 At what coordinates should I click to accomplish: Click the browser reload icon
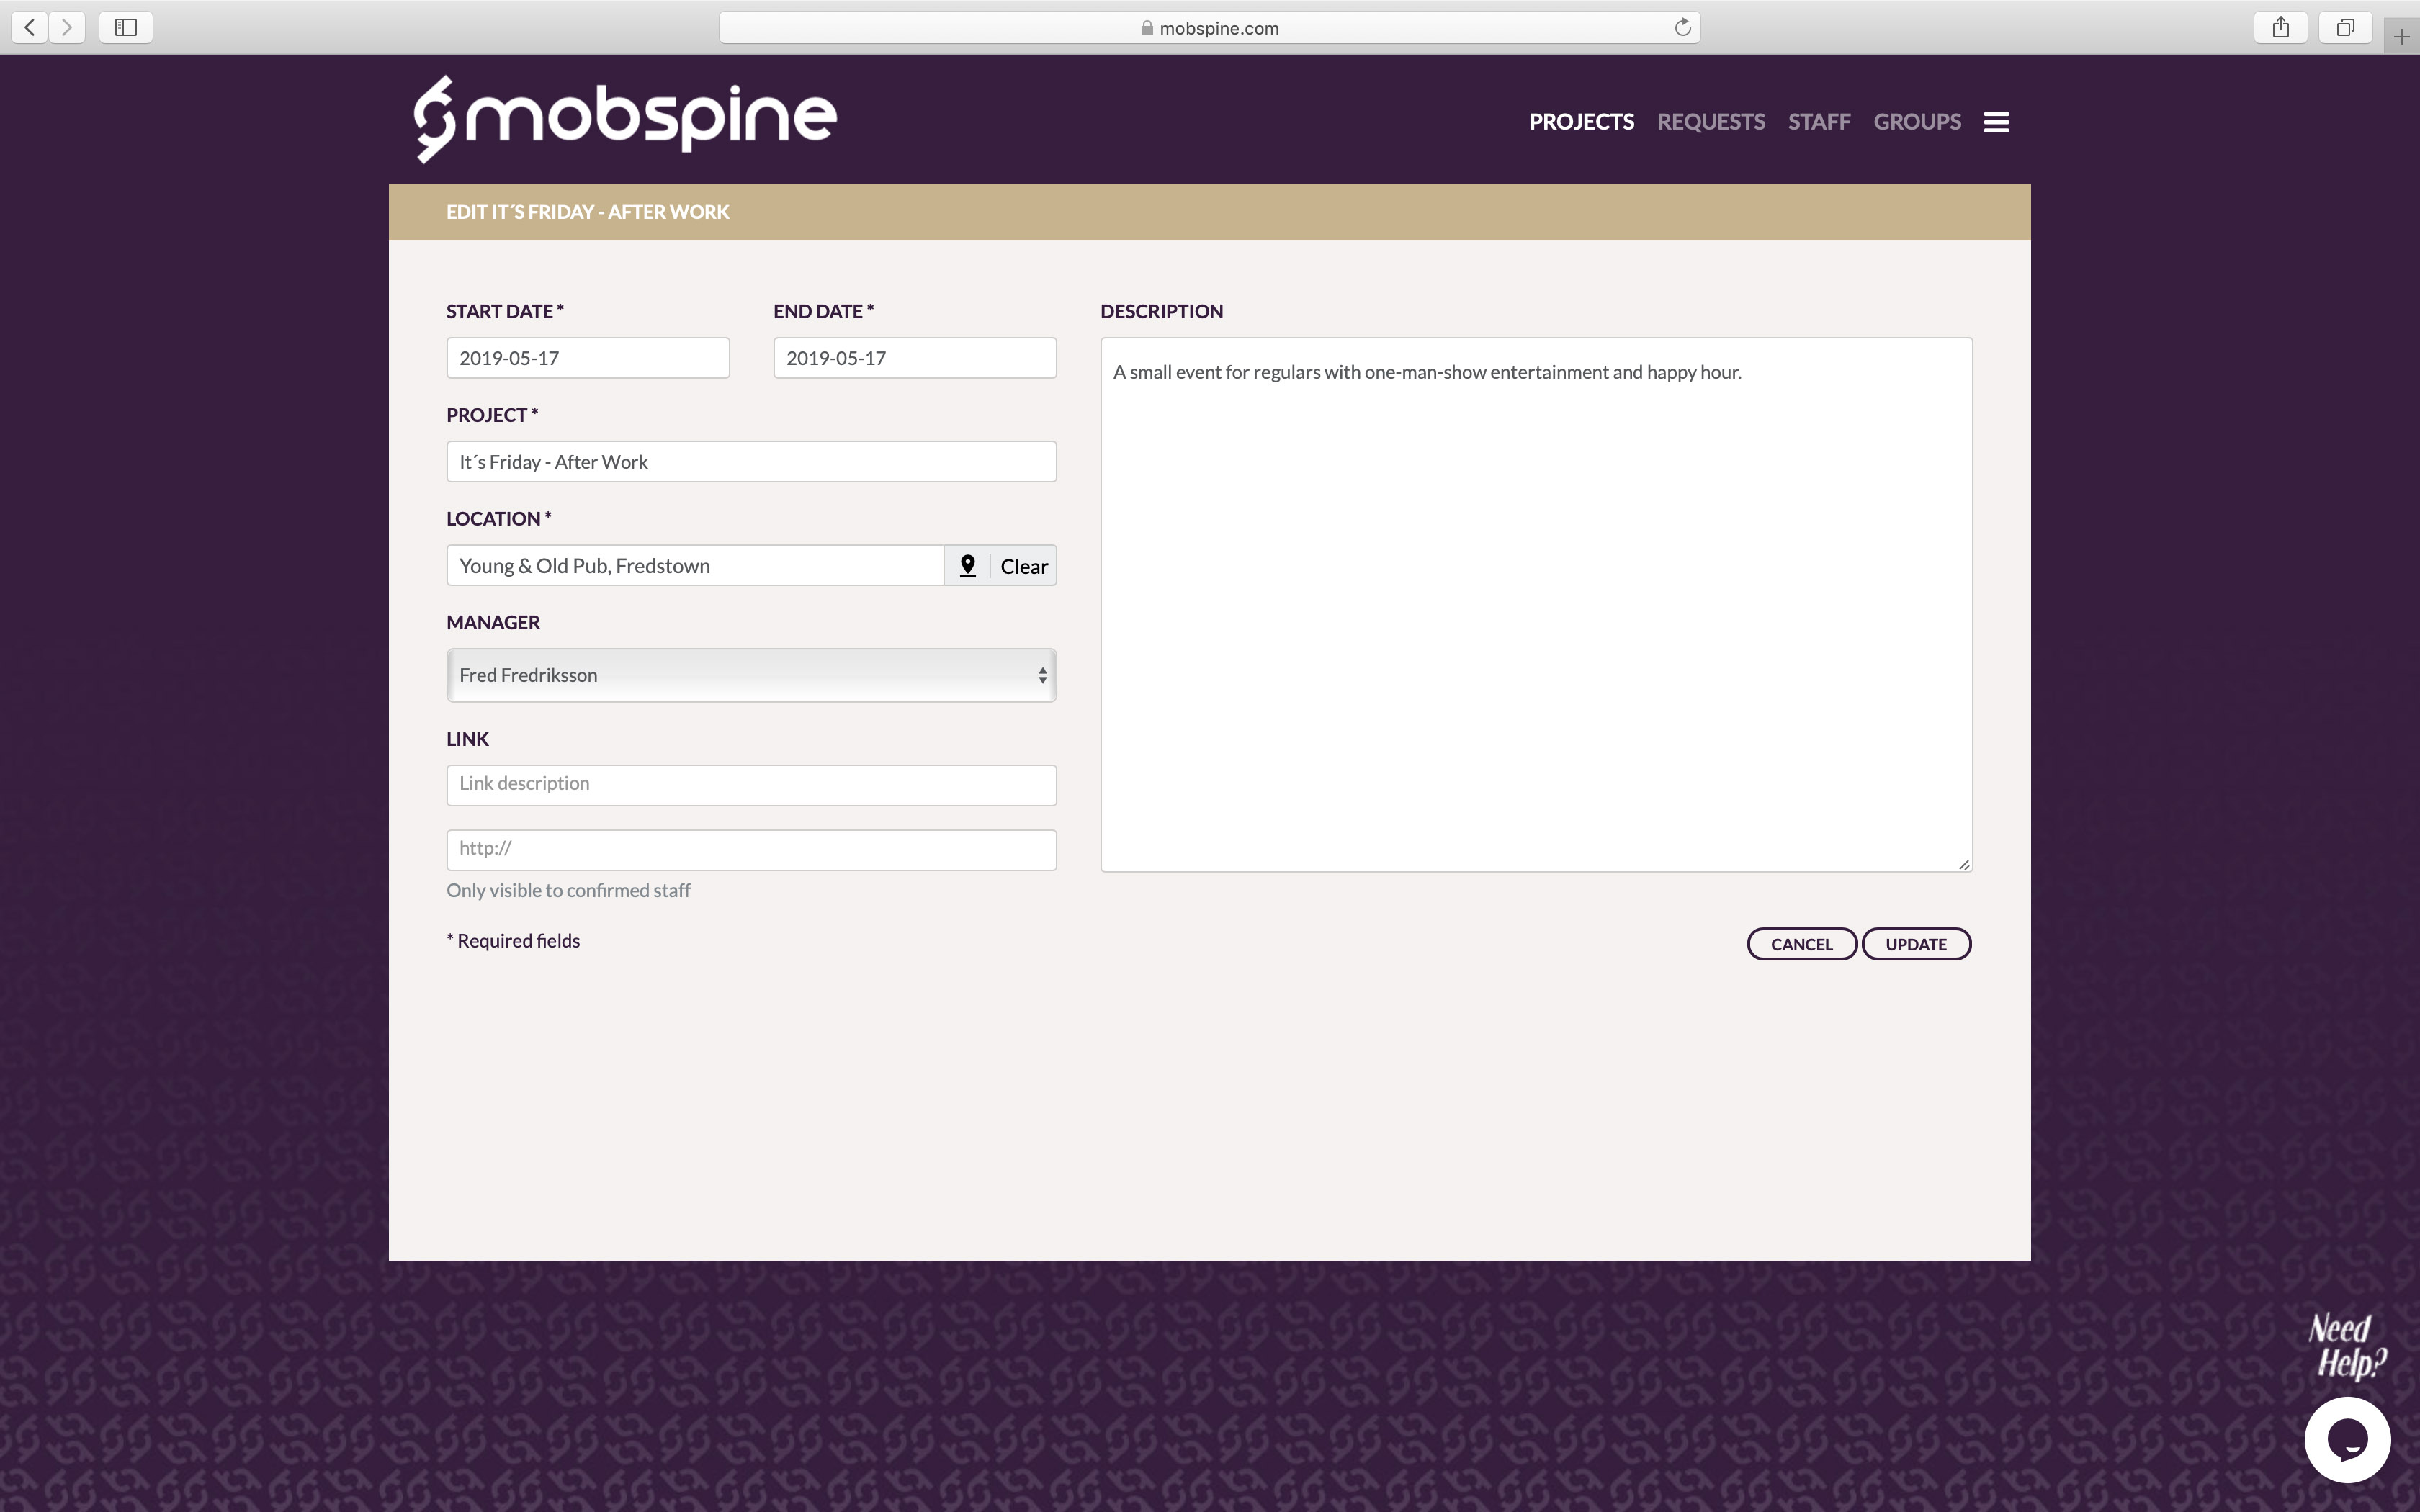[1683, 26]
